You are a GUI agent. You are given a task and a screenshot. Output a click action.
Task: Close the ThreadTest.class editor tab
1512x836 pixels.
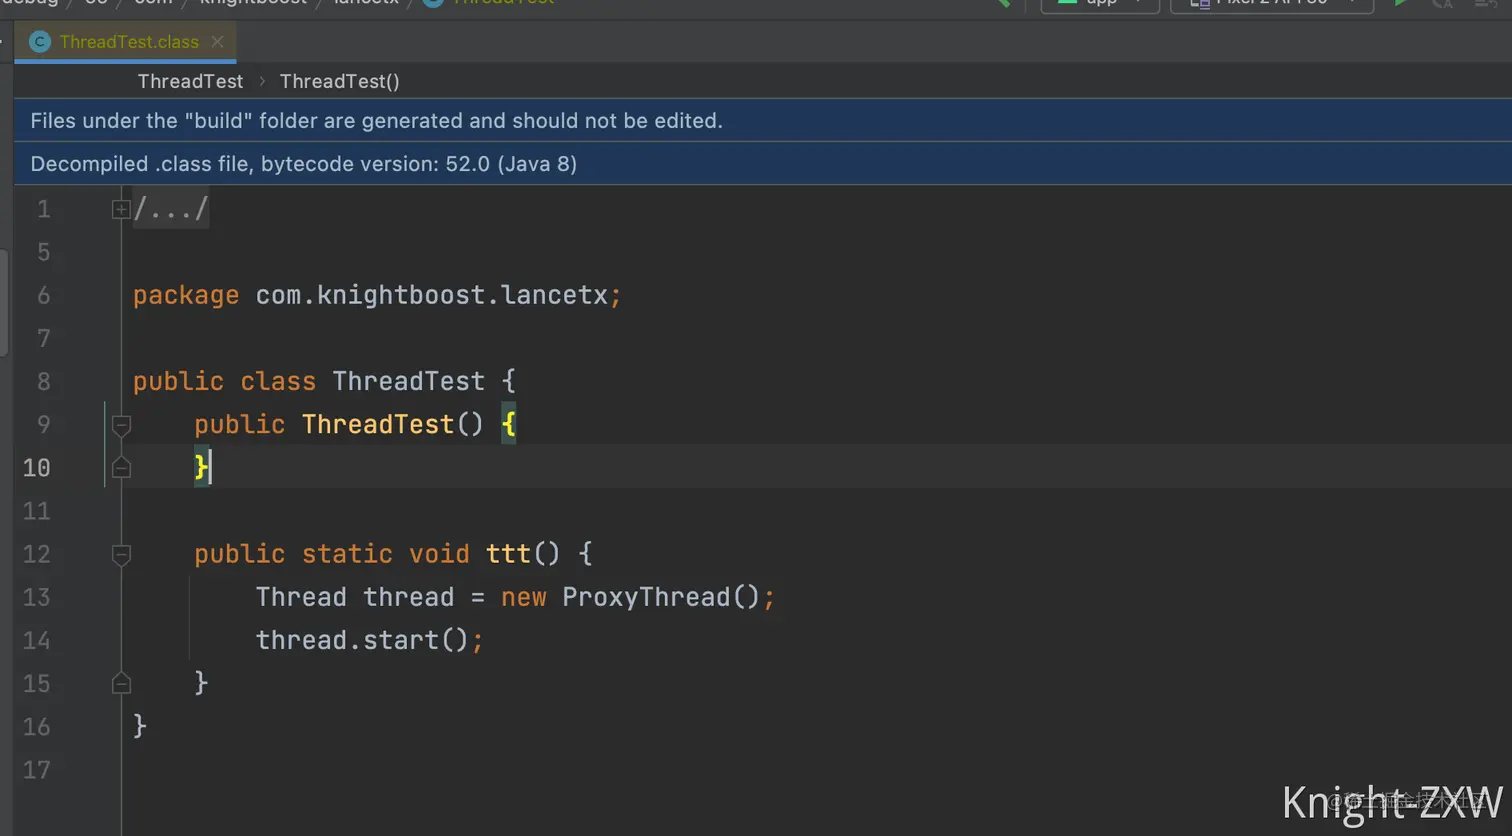pyautogui.click(x=217, y=42)
